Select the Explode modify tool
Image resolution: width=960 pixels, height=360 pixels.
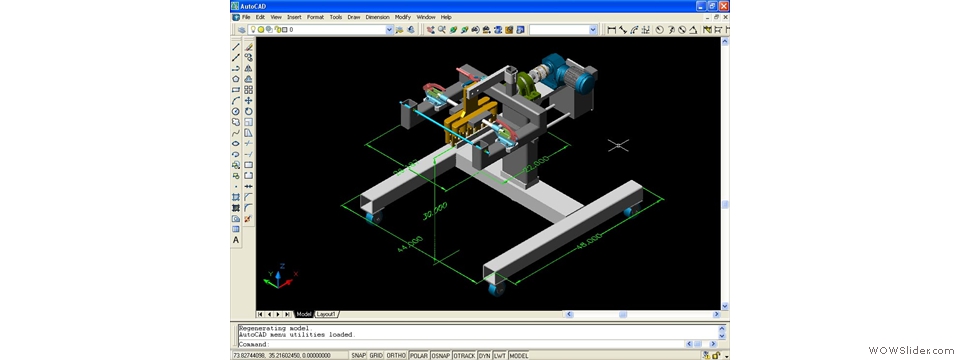(x=249, y=219)
